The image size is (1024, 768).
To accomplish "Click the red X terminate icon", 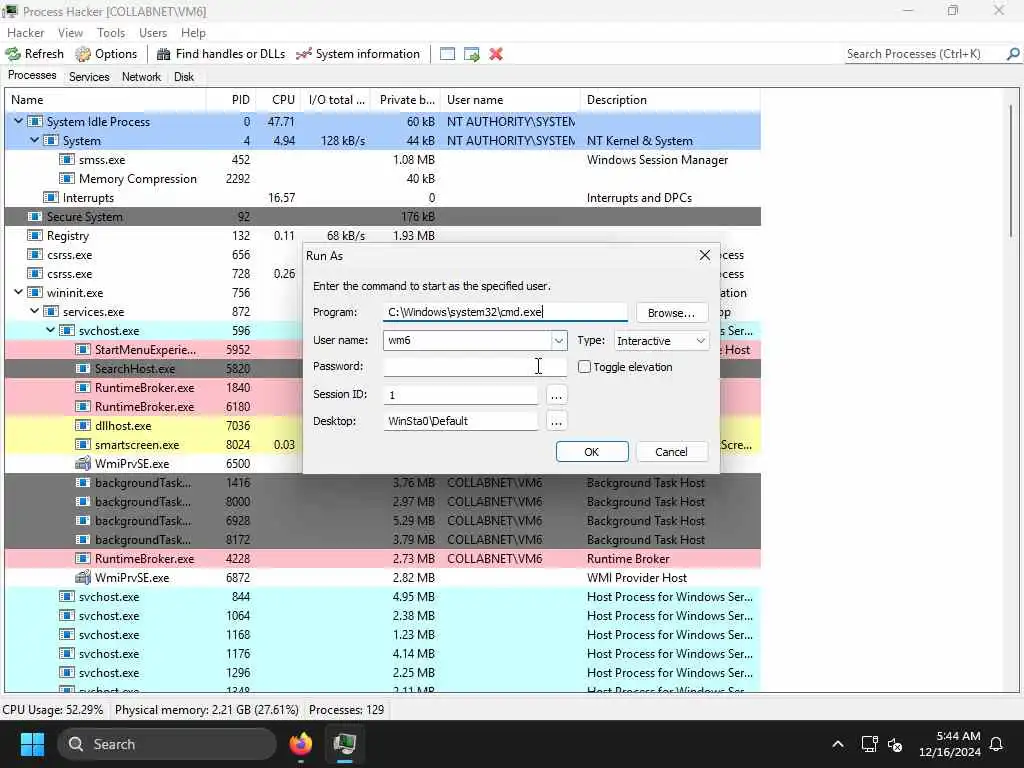I will tap(496, 54).
